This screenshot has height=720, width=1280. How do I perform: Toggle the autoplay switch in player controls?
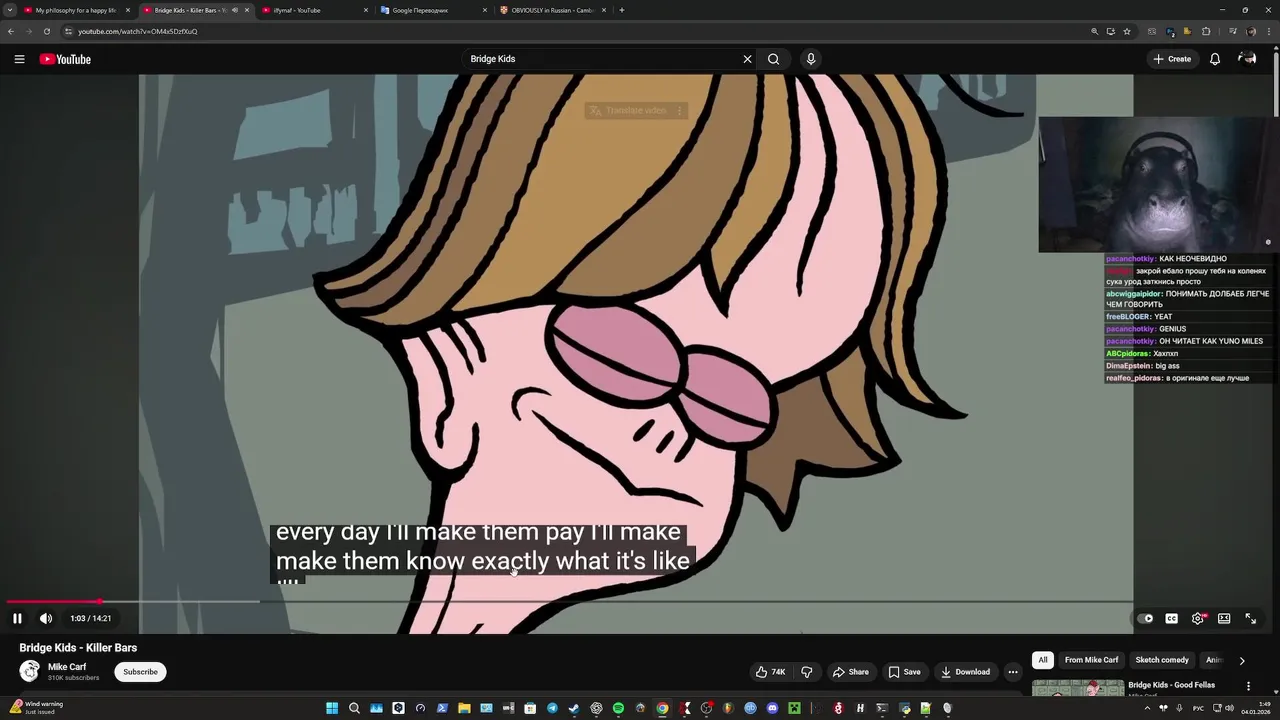tap(1146, 618)
